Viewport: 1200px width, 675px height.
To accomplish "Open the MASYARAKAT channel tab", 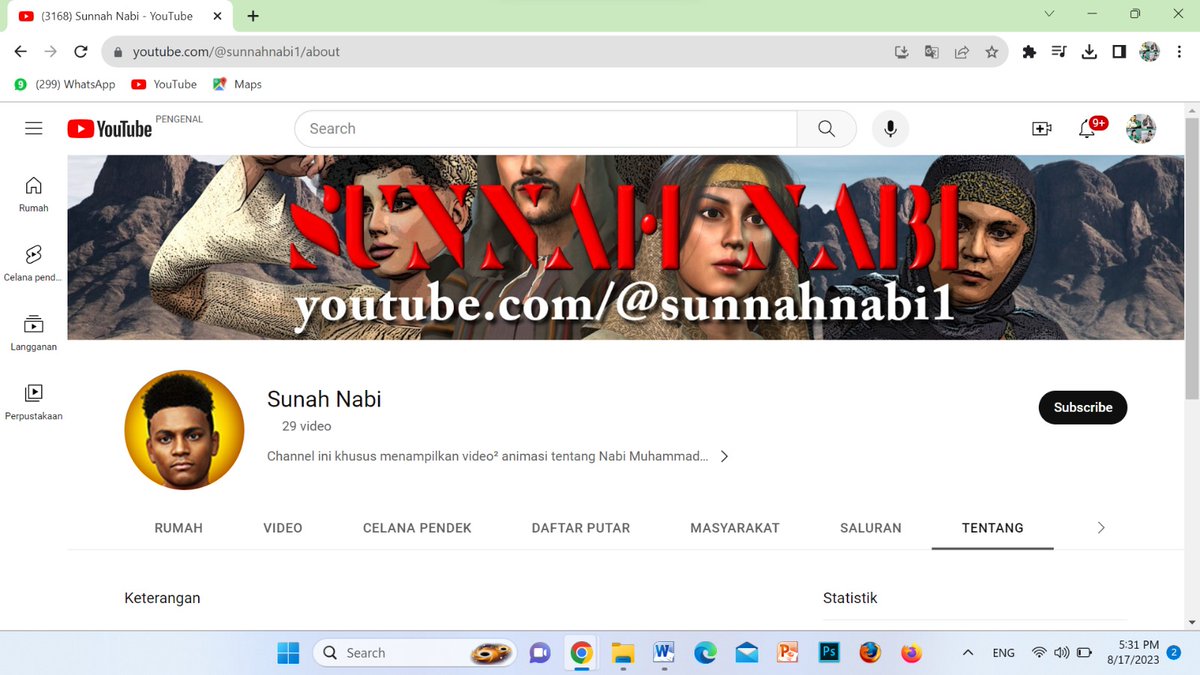I will pos(735,528).
